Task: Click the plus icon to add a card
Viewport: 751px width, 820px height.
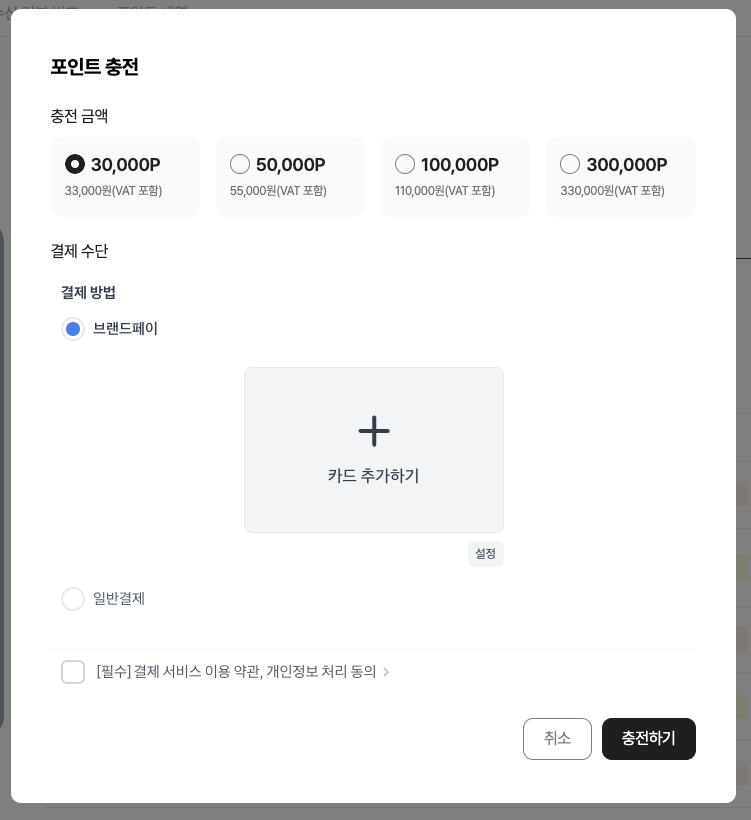Action: tap(374, 431)
